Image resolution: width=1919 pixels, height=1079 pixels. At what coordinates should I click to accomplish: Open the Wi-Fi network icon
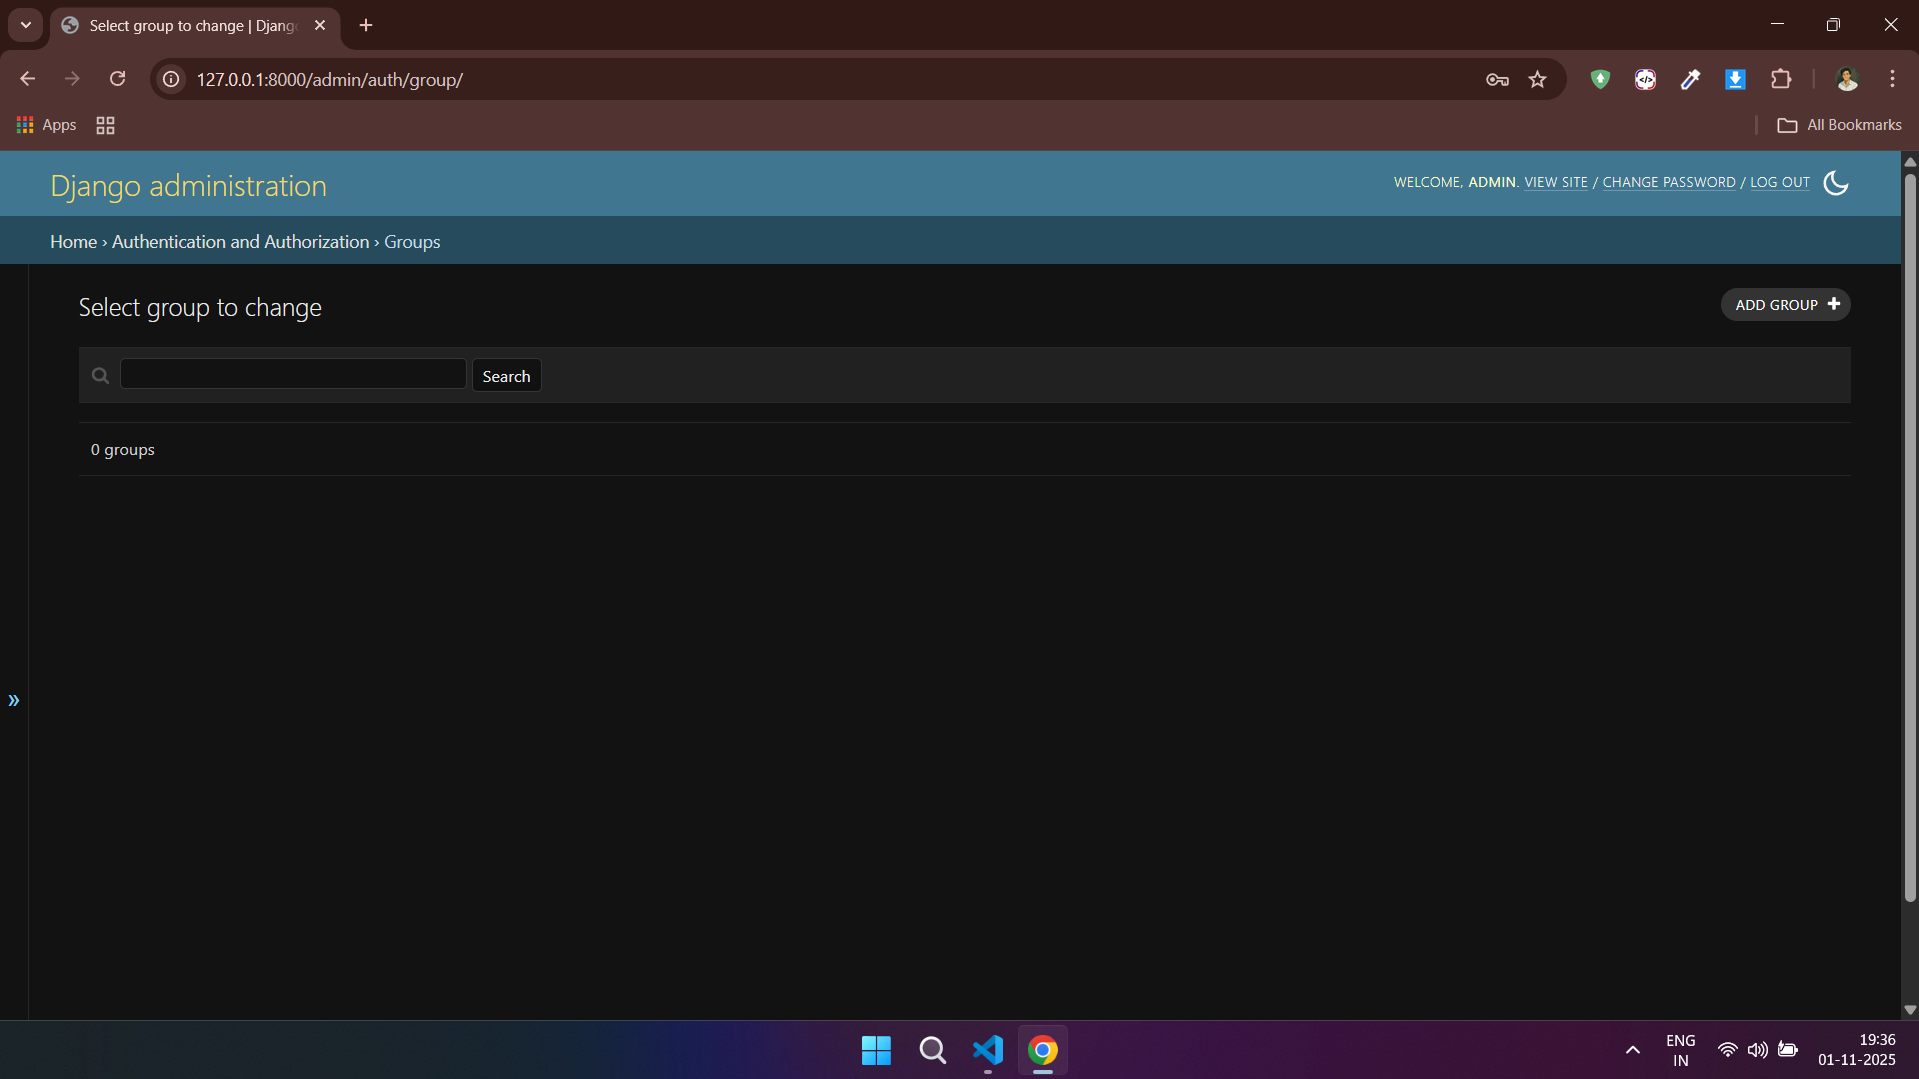click(1727, 1050)
